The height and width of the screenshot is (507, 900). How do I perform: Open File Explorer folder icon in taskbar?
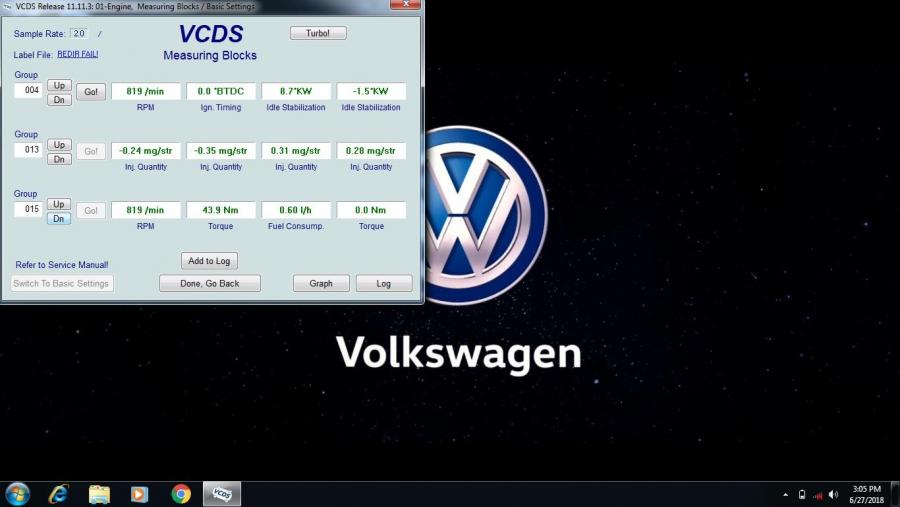click(99, 494)
